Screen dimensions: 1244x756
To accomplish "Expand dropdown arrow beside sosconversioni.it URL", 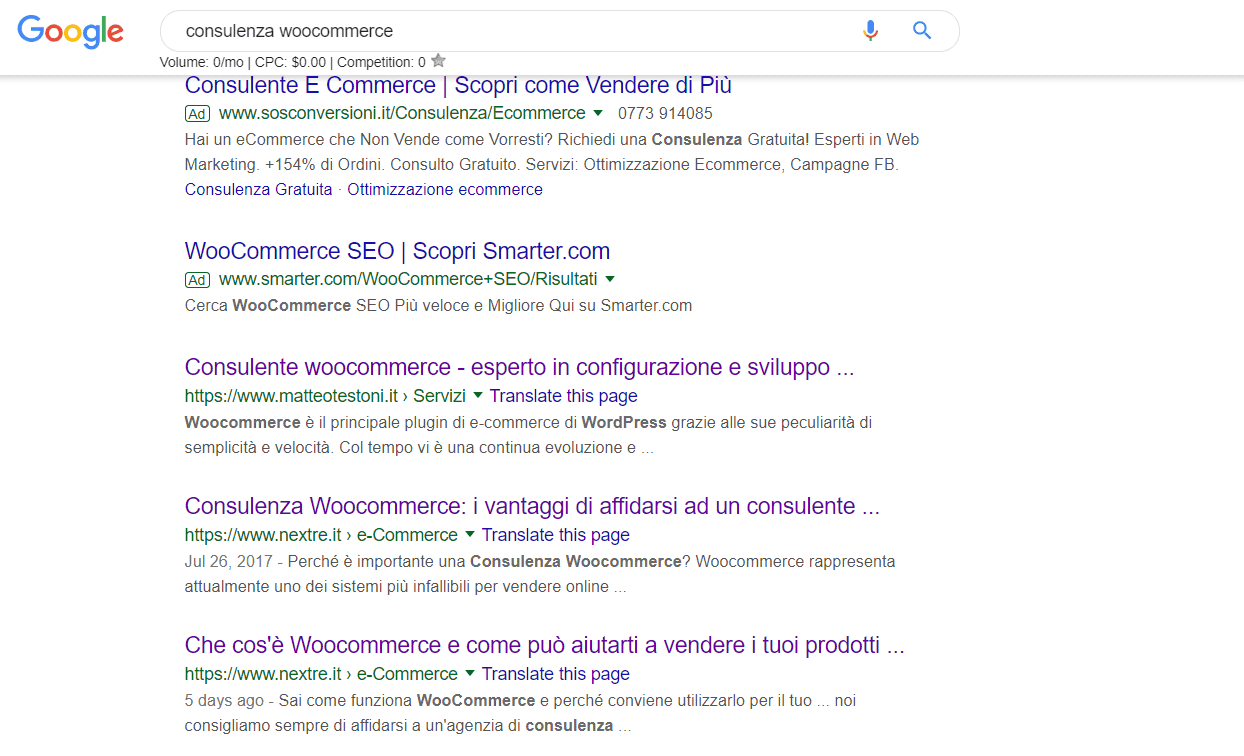I will pos(598,113).
